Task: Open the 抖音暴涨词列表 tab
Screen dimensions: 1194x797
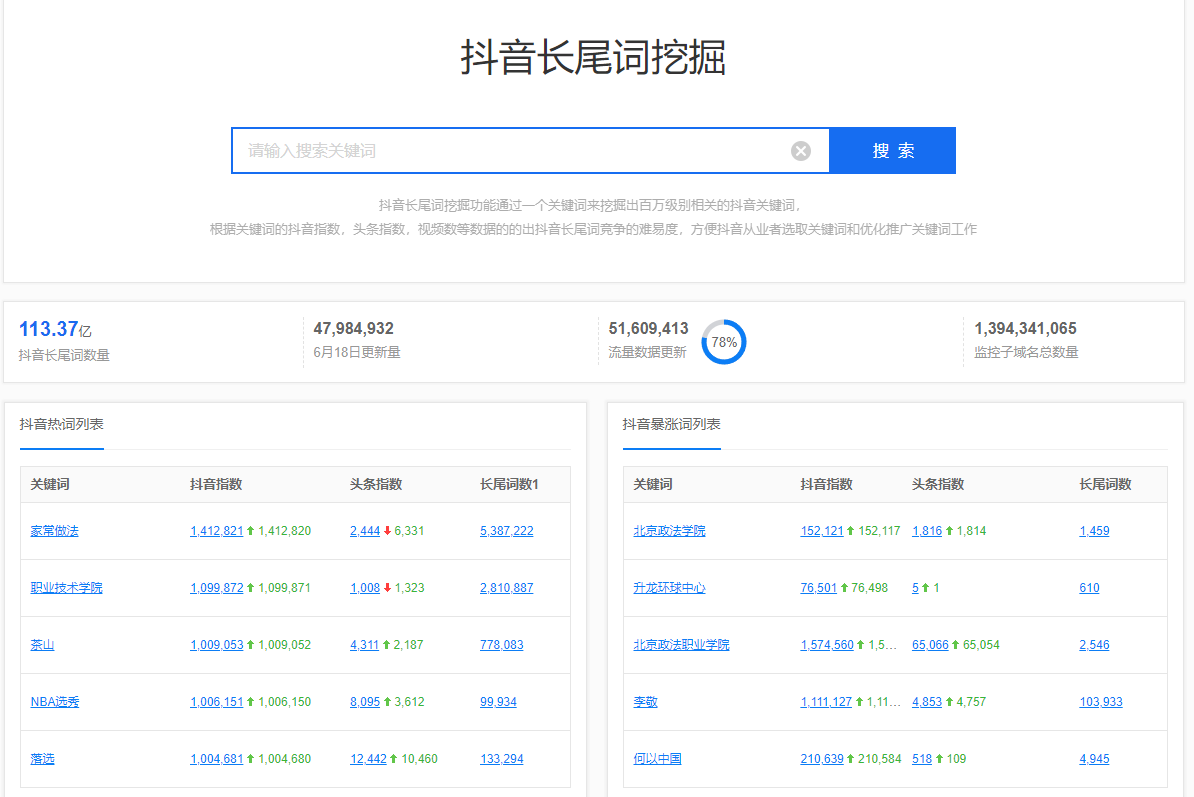Action: click(672, 424)
